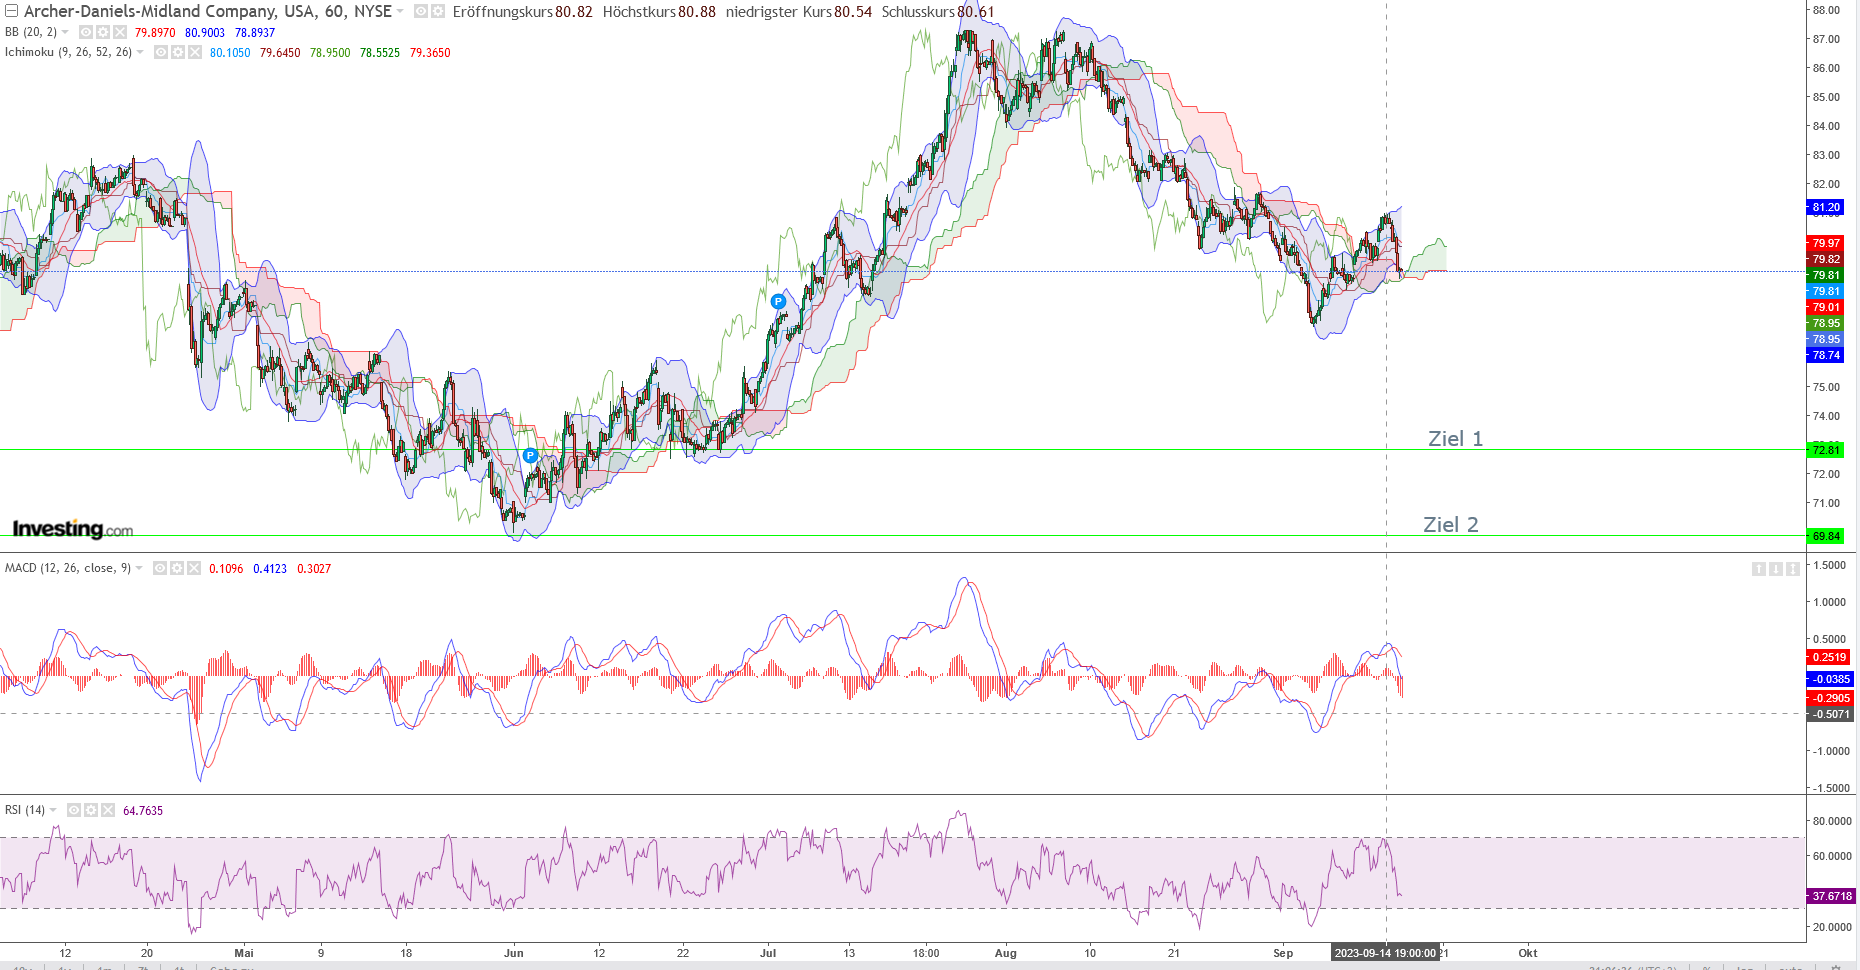The width and height of the screenshot is (1860, 970).
Task: Select the 1y timeframe
Action: point(65,967)
